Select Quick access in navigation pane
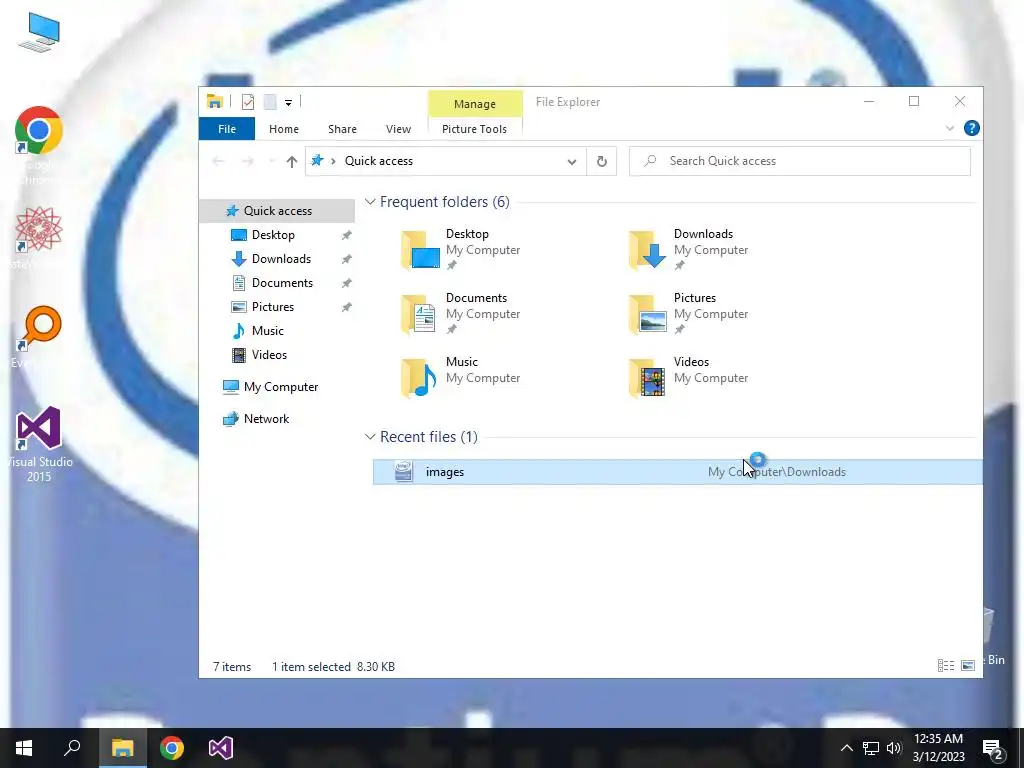Viewport: 1024px width, 768px height. [x=278, y=211]
